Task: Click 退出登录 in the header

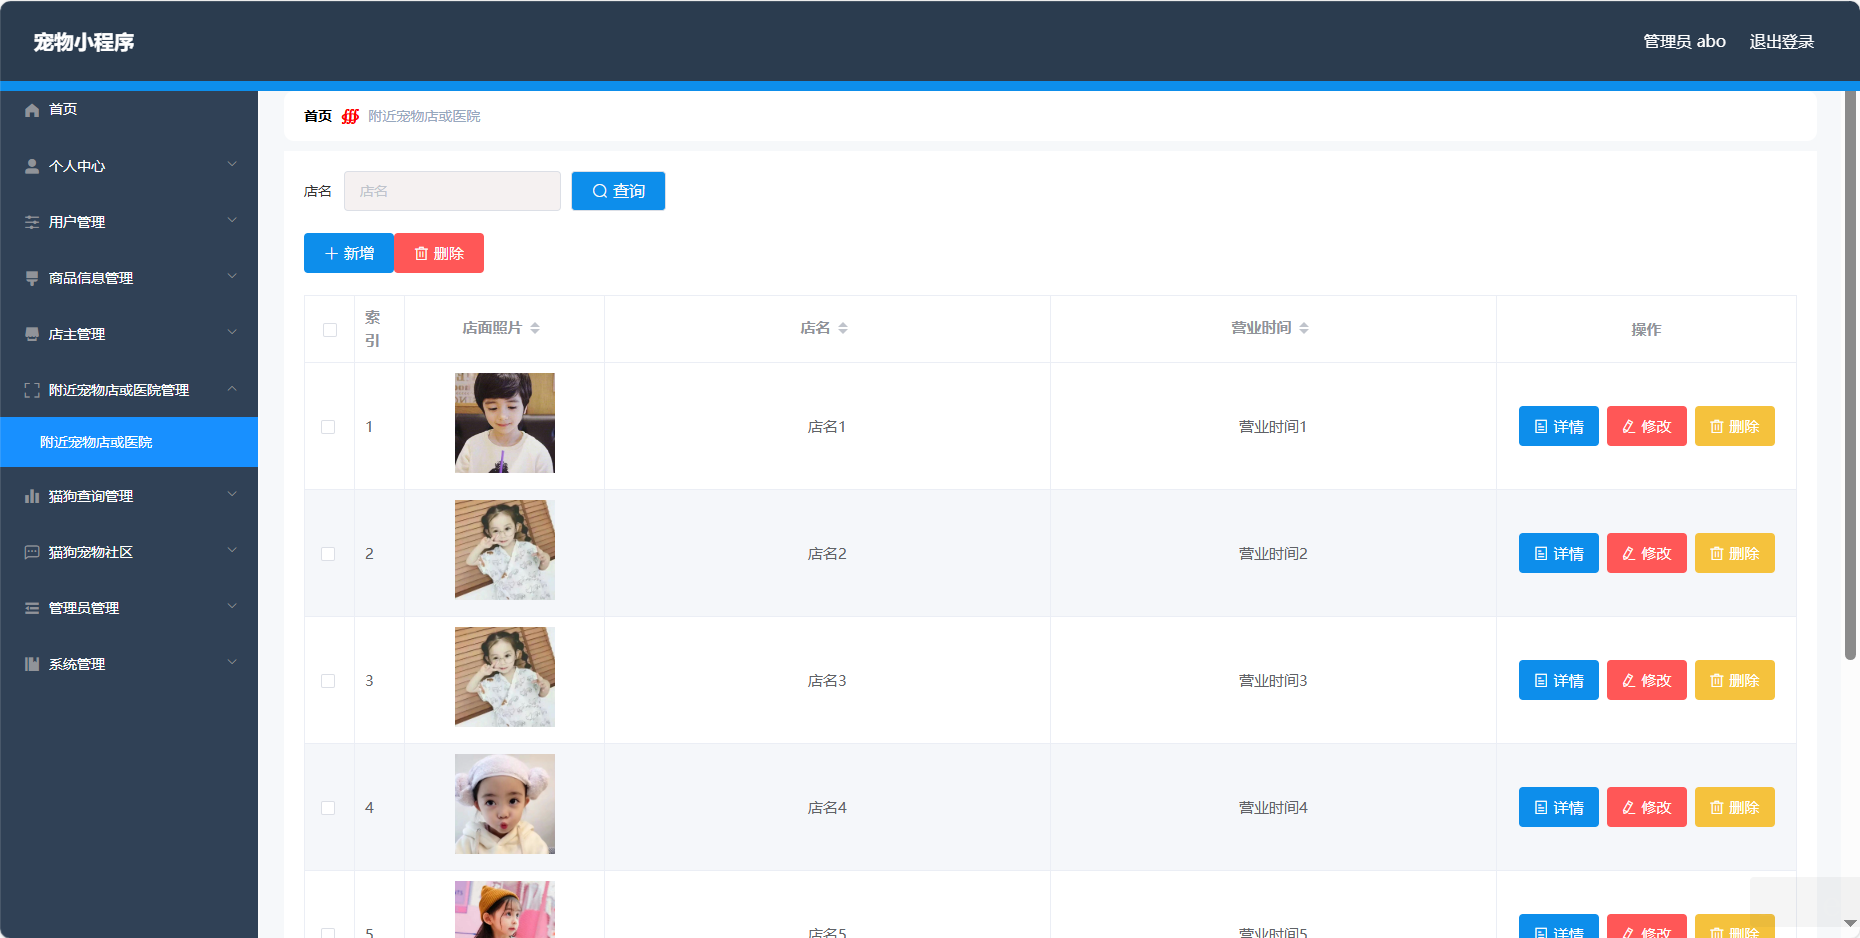Action: click(1781, 42)
